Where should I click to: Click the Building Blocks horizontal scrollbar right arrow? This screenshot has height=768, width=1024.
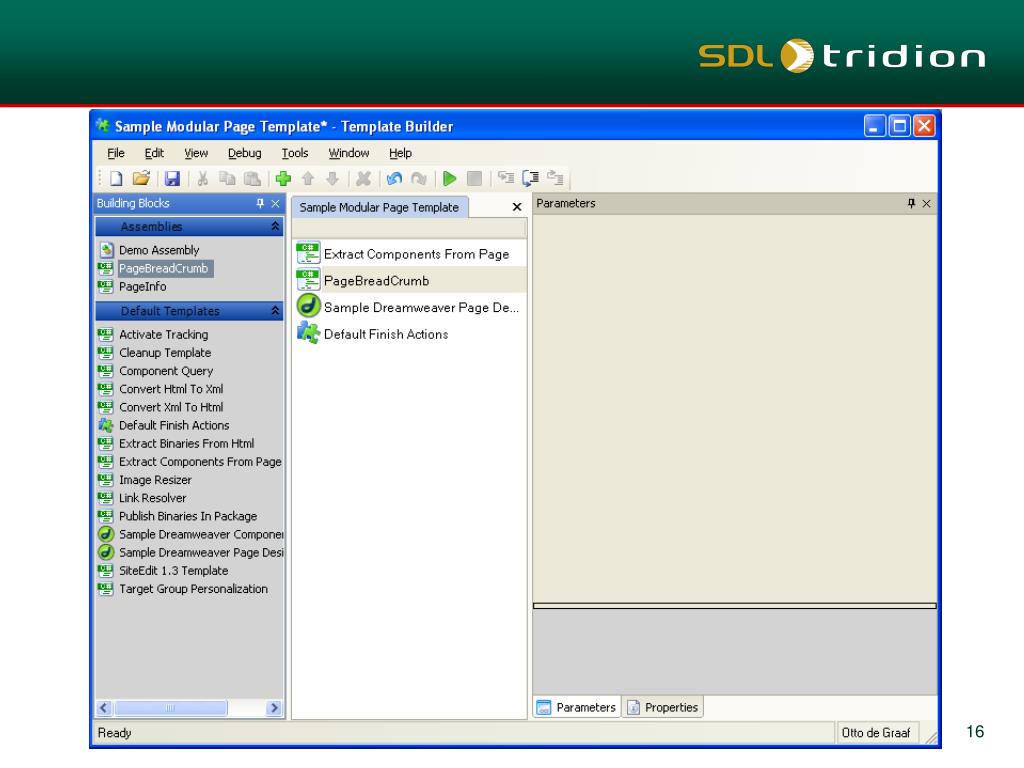pyautogui.click(x=274, y=708)
